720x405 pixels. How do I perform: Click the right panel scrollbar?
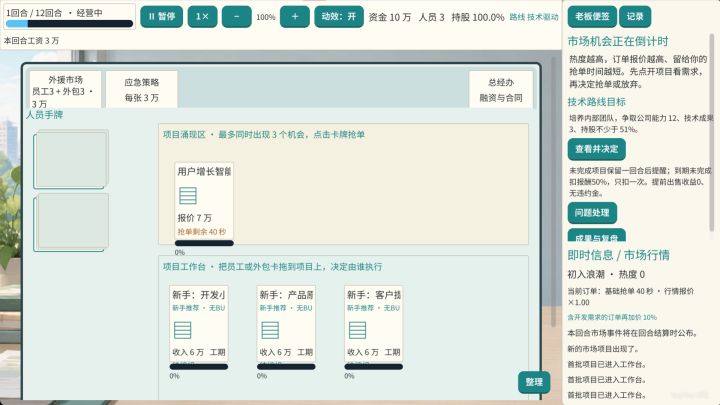[713, 133]
